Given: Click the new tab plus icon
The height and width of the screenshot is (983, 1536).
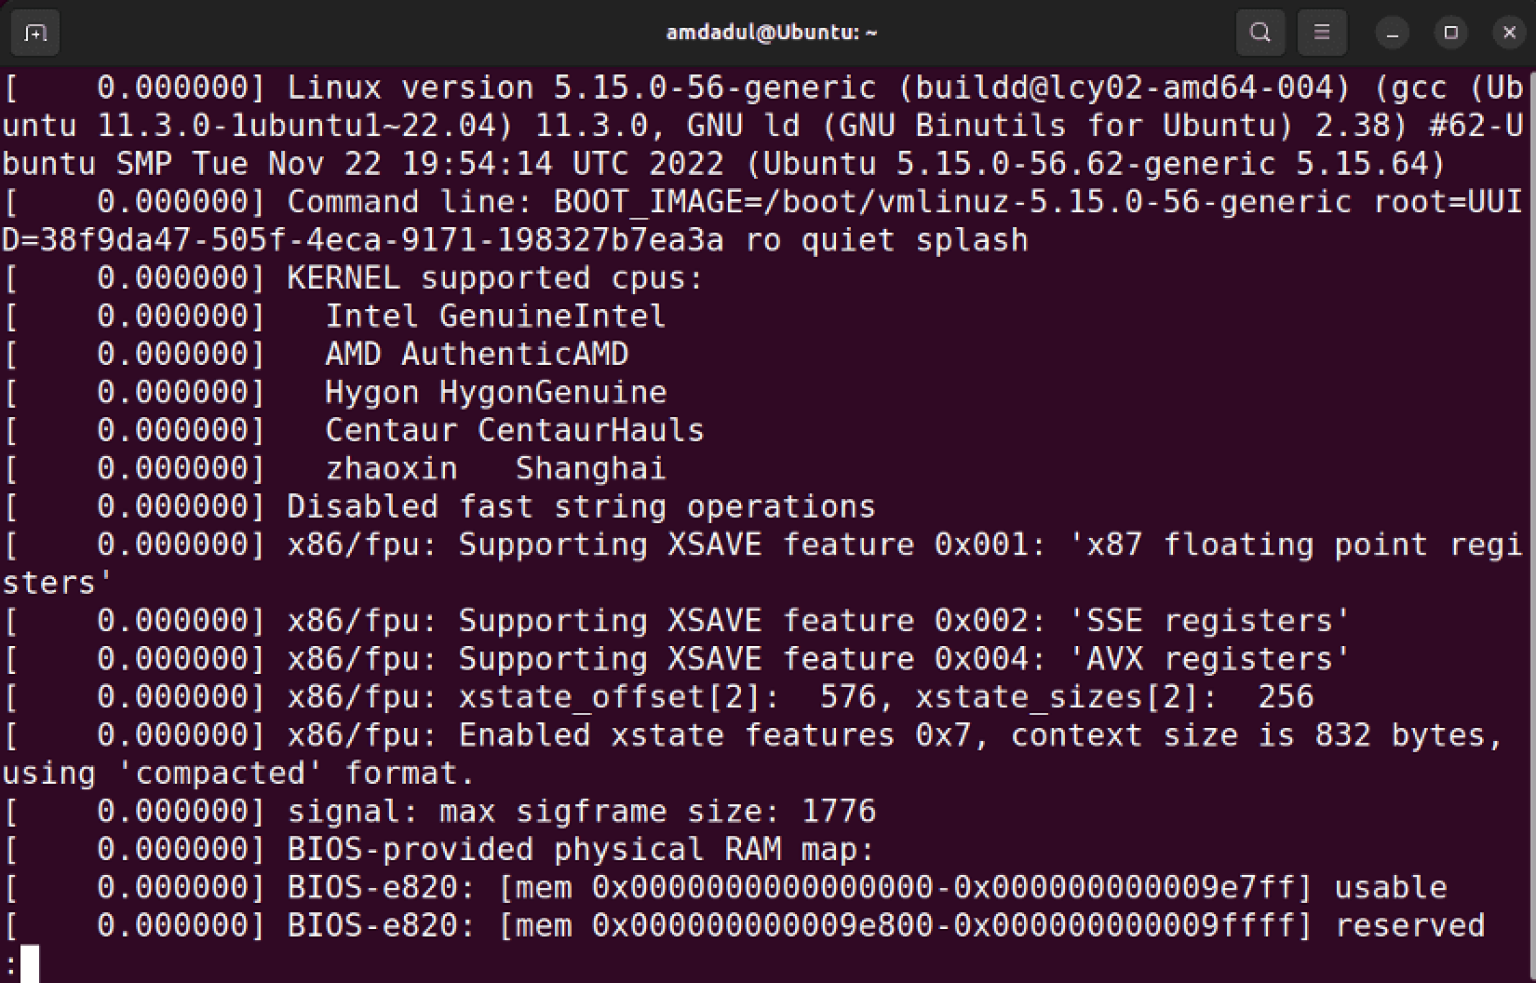Looking at the screenshot, I should tap(35, 31).
